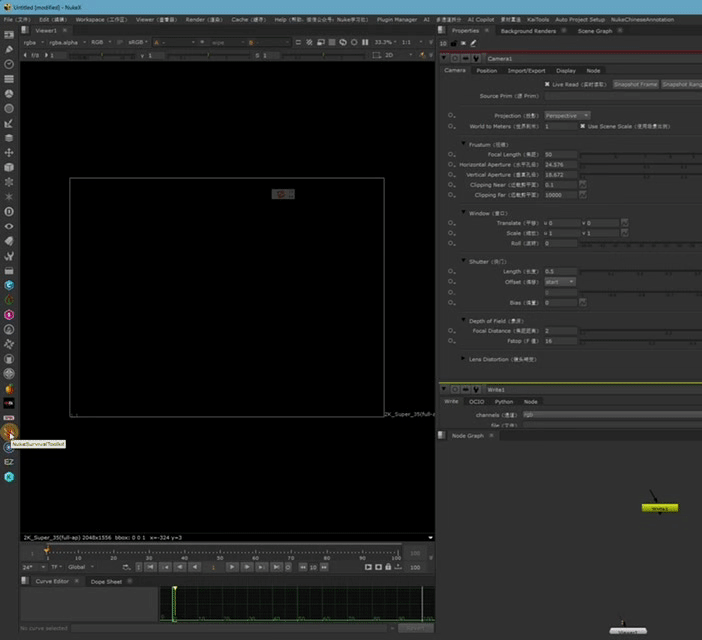
Task: Click the pencil edit icon in Properties toolbar
Action: (473, 43)
